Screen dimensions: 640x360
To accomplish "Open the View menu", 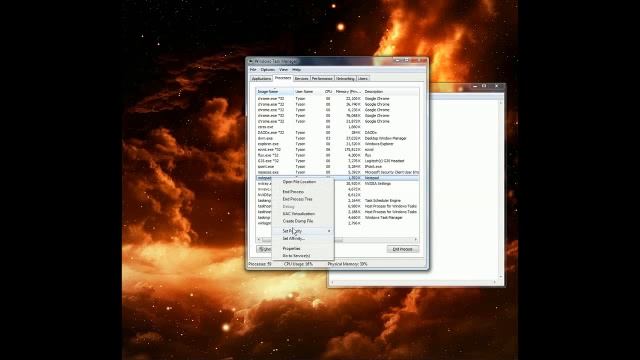I will (283, 70).
